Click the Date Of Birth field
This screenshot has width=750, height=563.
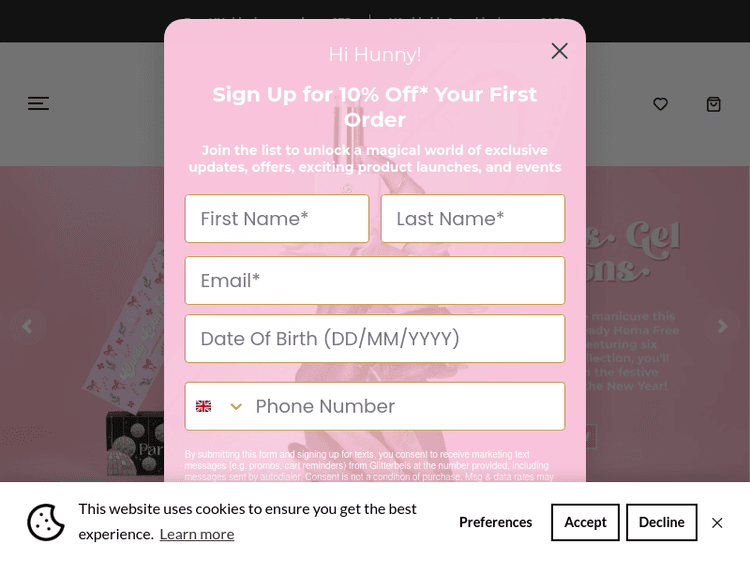click(x=375, y=339)
